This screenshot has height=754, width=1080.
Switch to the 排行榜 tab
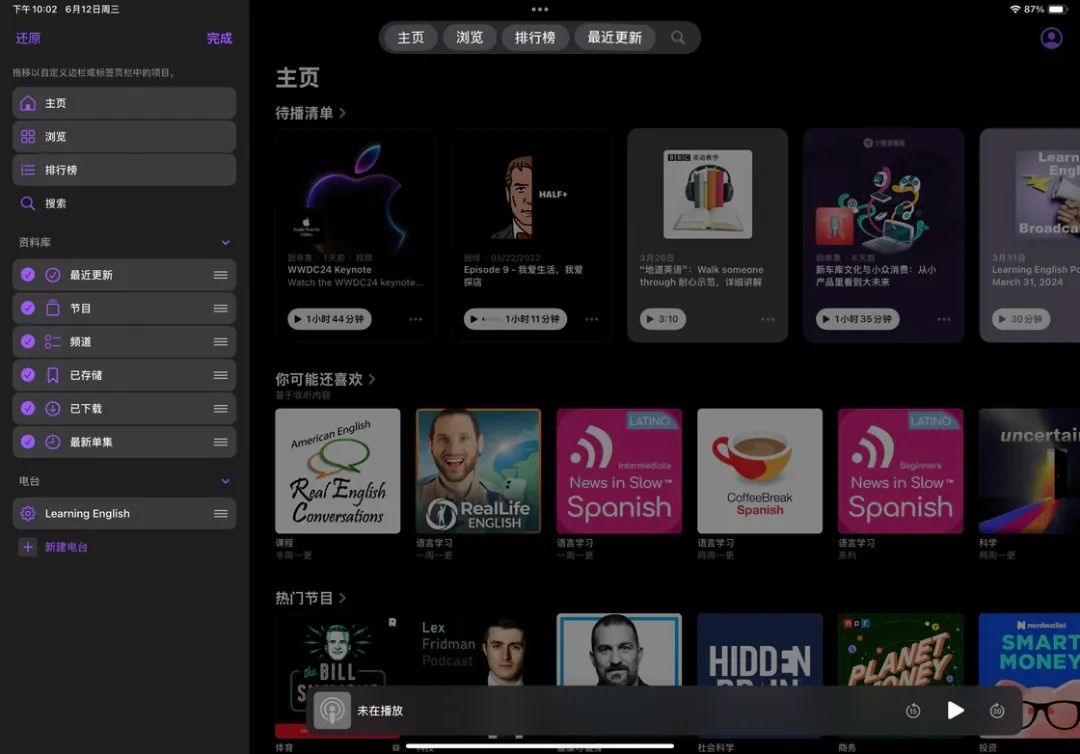pyautogui.click(x=535, y=38)
